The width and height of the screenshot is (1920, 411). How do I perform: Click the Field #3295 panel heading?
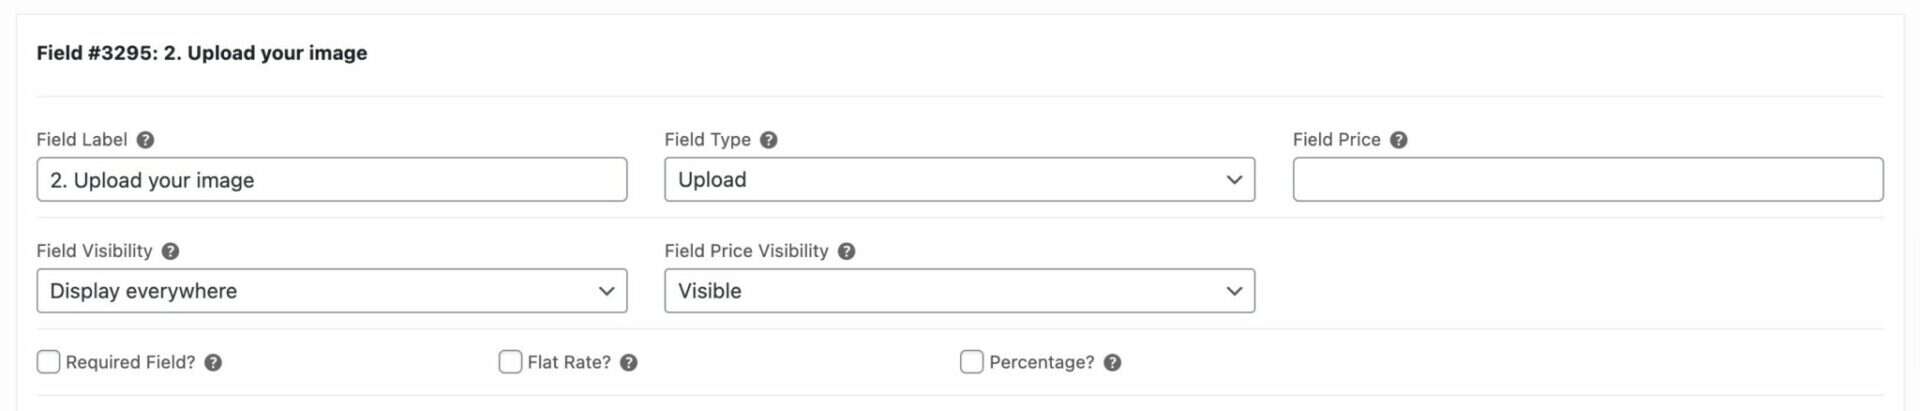(202, 53)
